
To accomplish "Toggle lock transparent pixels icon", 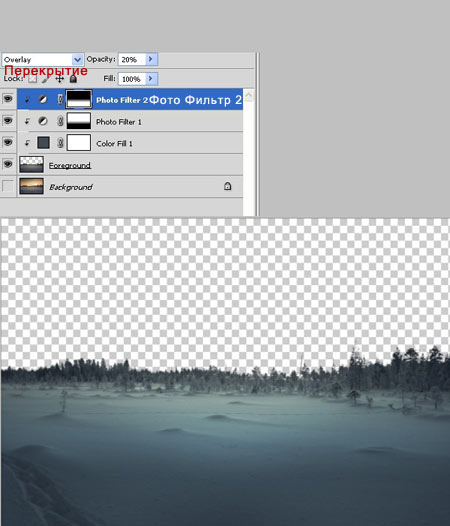I will 32,79.
